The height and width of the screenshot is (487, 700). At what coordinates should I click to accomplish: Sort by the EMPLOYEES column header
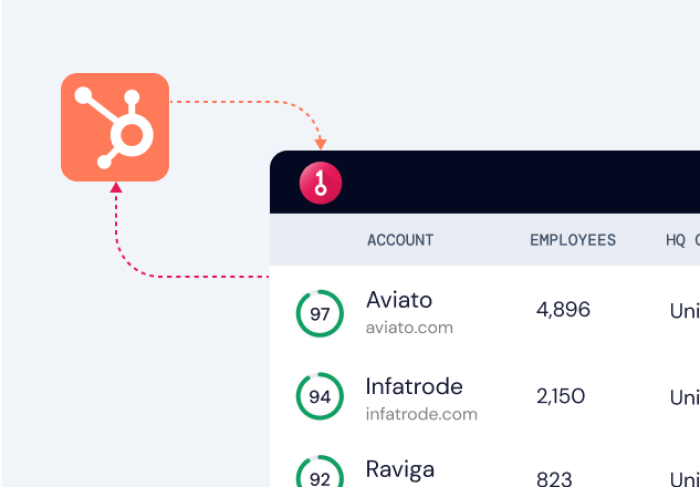point(573,240)
